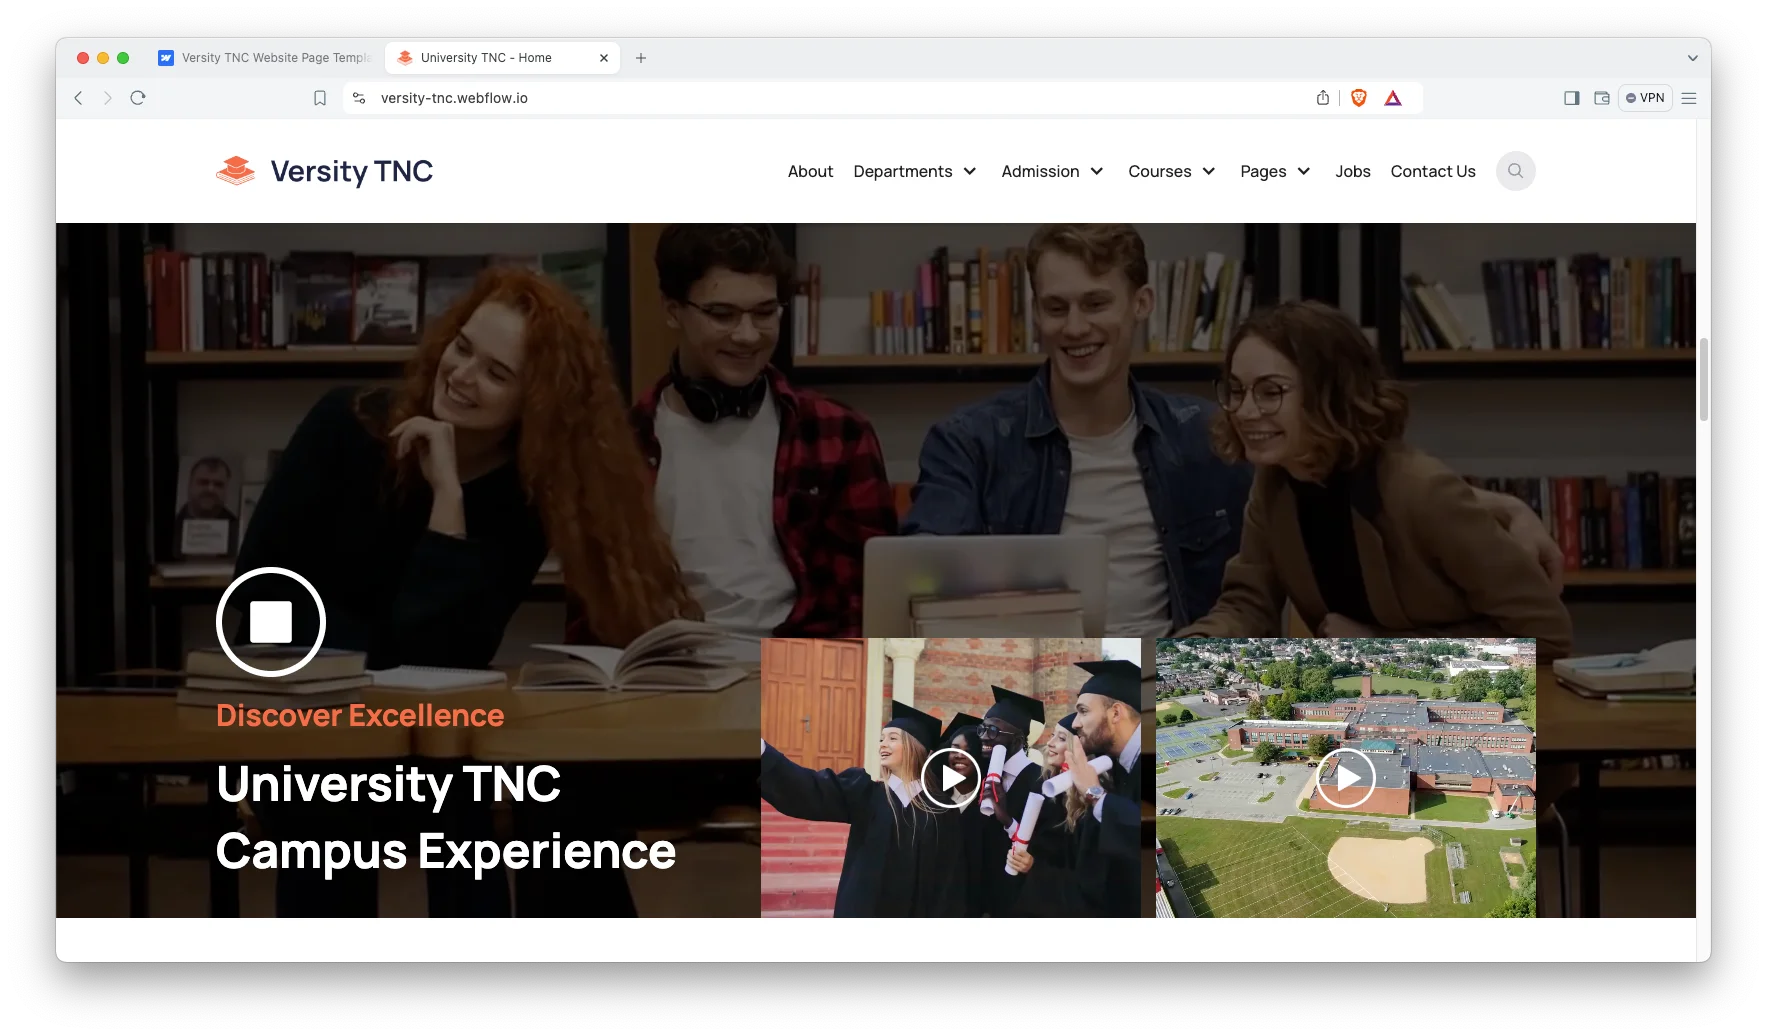Toggle the browser sidebar panel icon
1767x1036 pixels.
(1571, 98)
